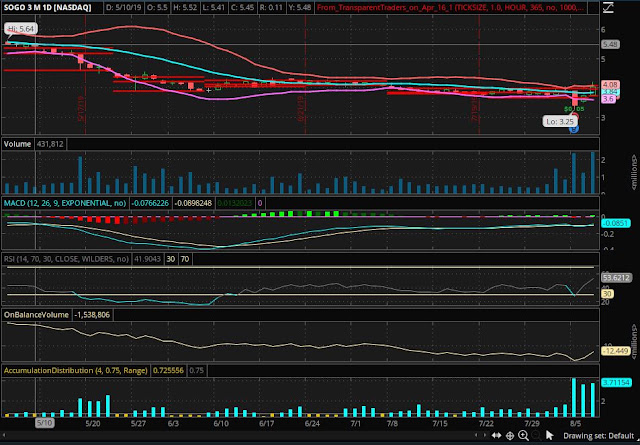Click the RSI study label
640x445 pixels.
click(x=66, y=259)
